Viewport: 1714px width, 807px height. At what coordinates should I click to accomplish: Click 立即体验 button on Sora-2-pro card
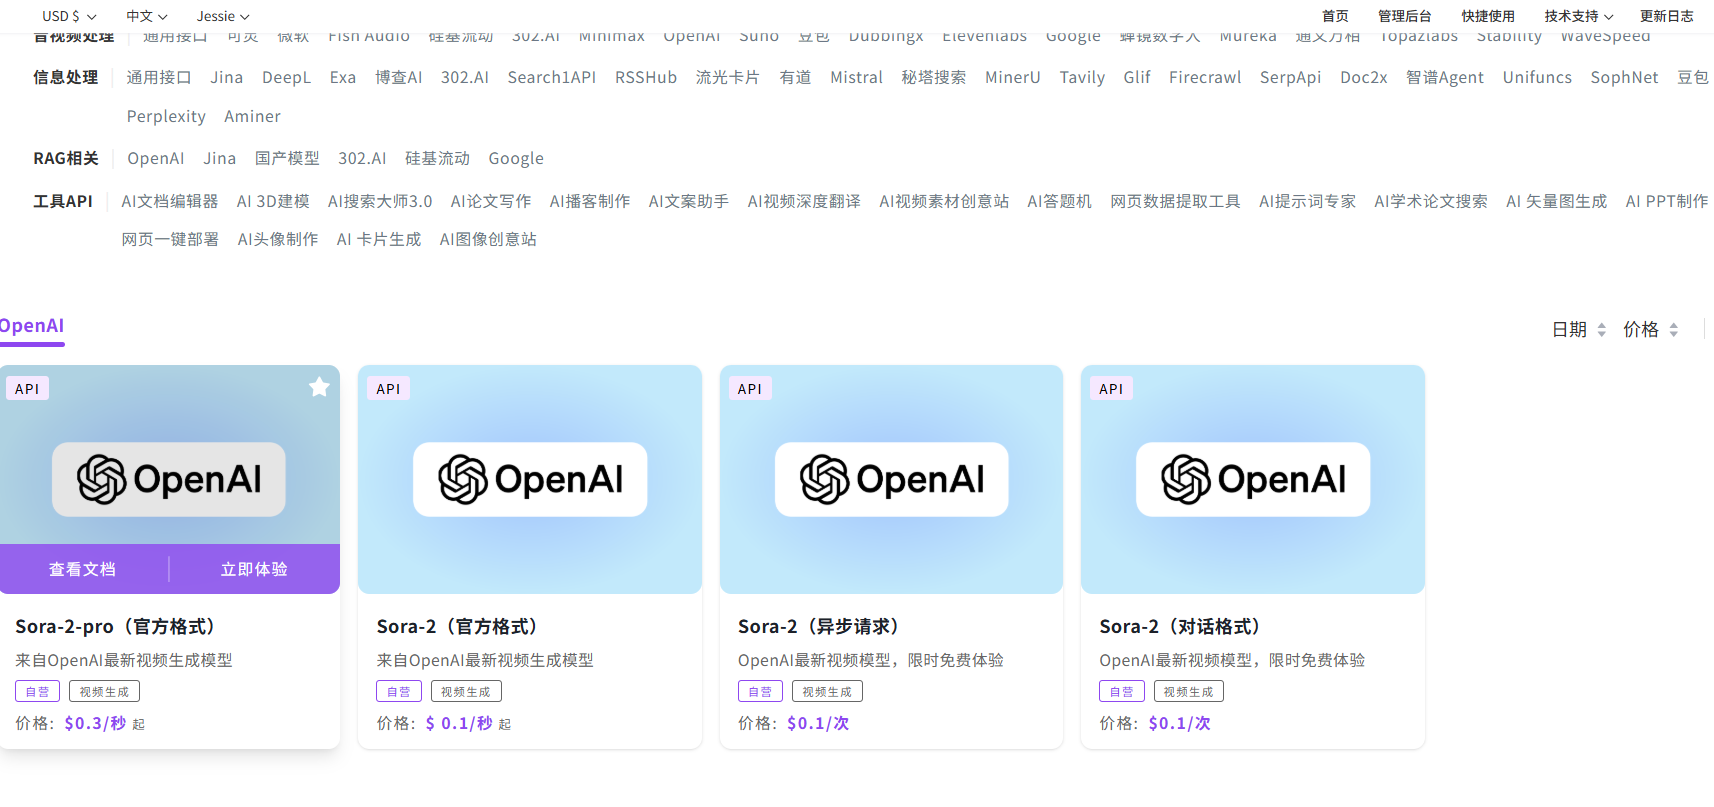click(x=254, y=569)
